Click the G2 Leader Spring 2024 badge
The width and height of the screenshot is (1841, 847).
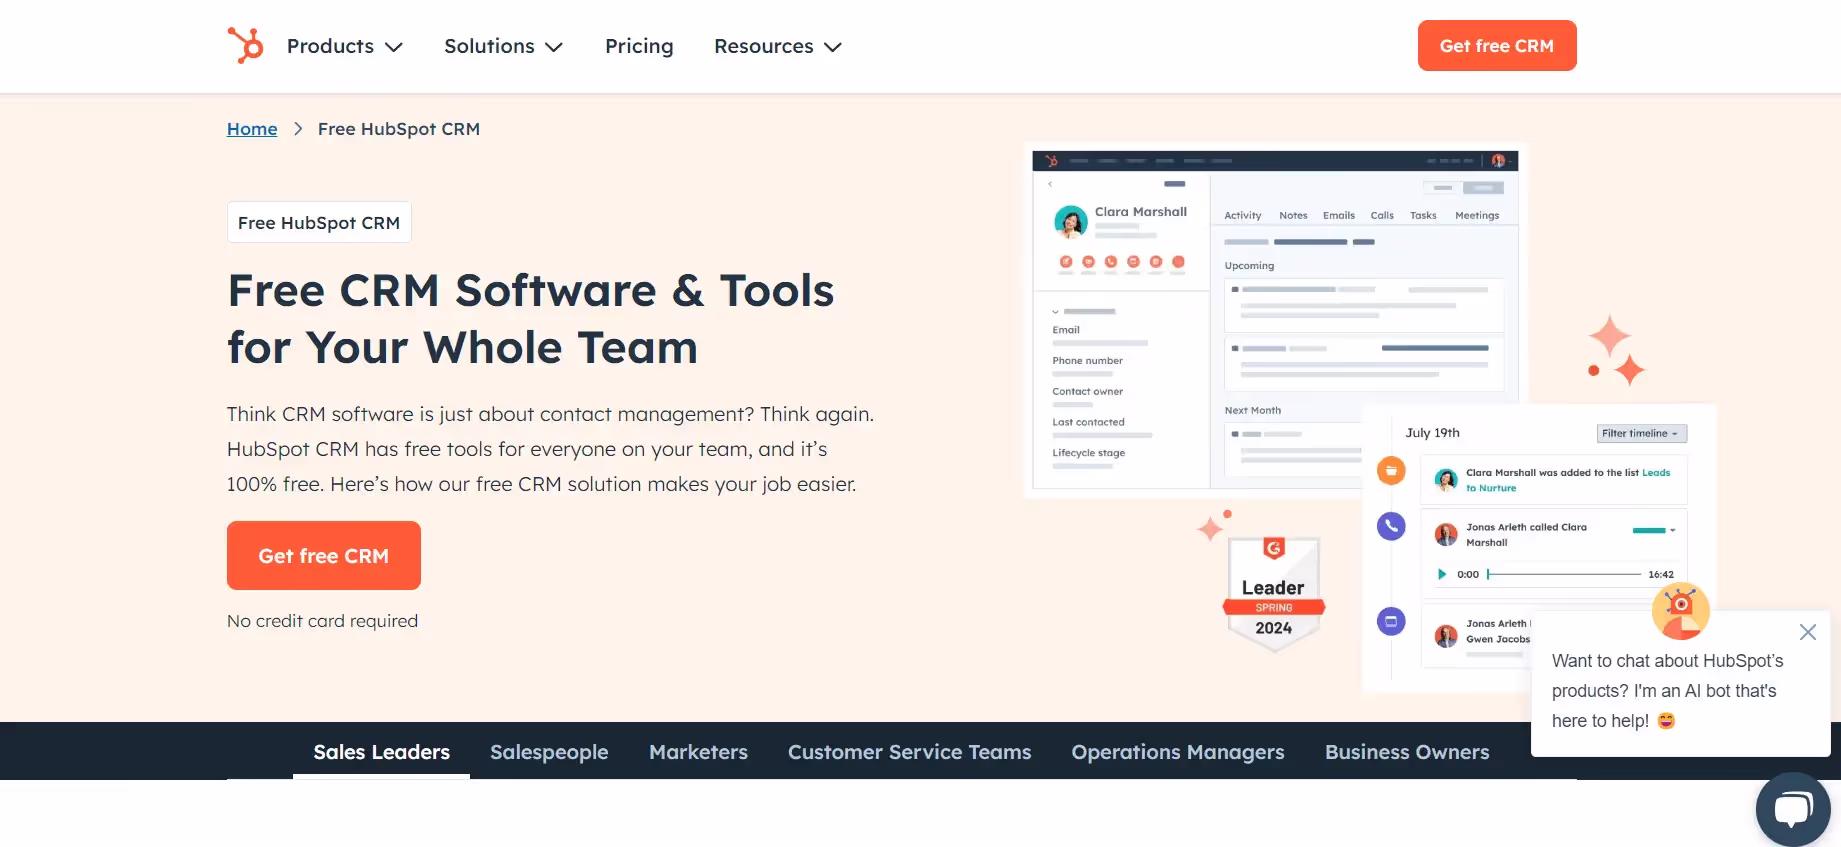click(x=1274, y=594)
